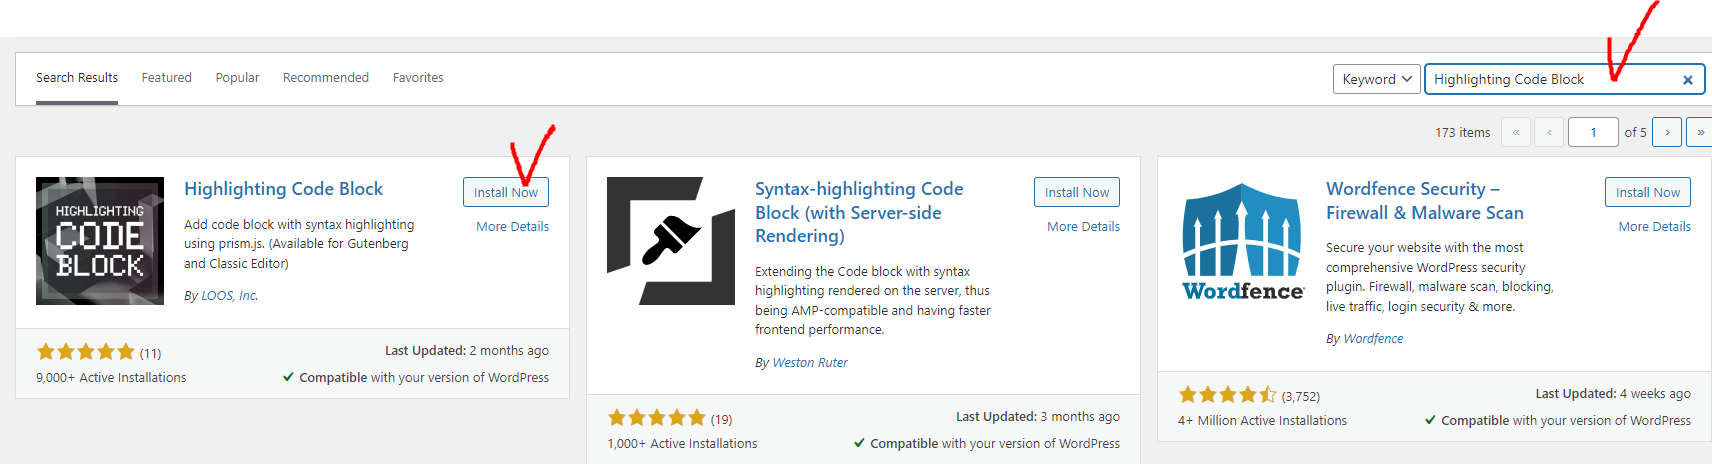View More Details for Highlighting Code Block

[x=512, y=227]
